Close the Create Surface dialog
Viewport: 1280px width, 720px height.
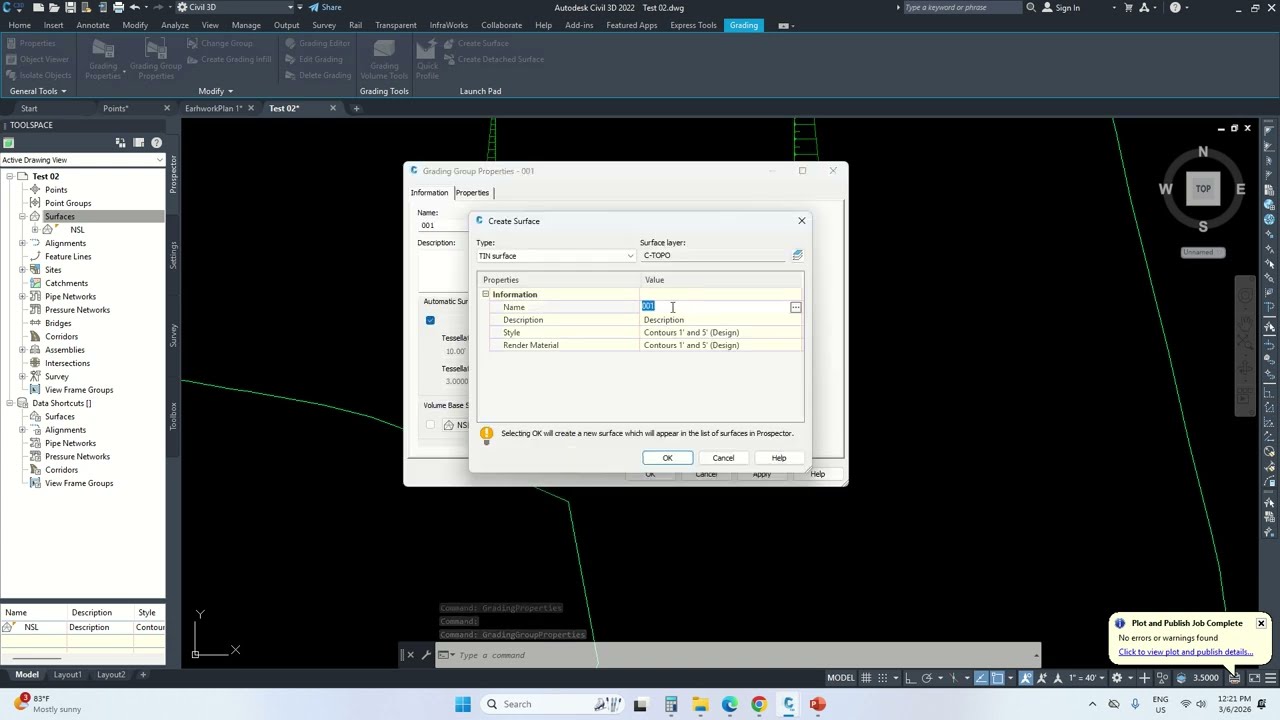(801, 221)
